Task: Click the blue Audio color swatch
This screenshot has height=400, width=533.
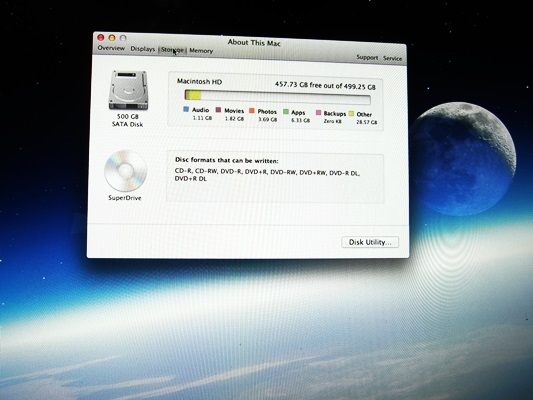Action: click(186, 109)
